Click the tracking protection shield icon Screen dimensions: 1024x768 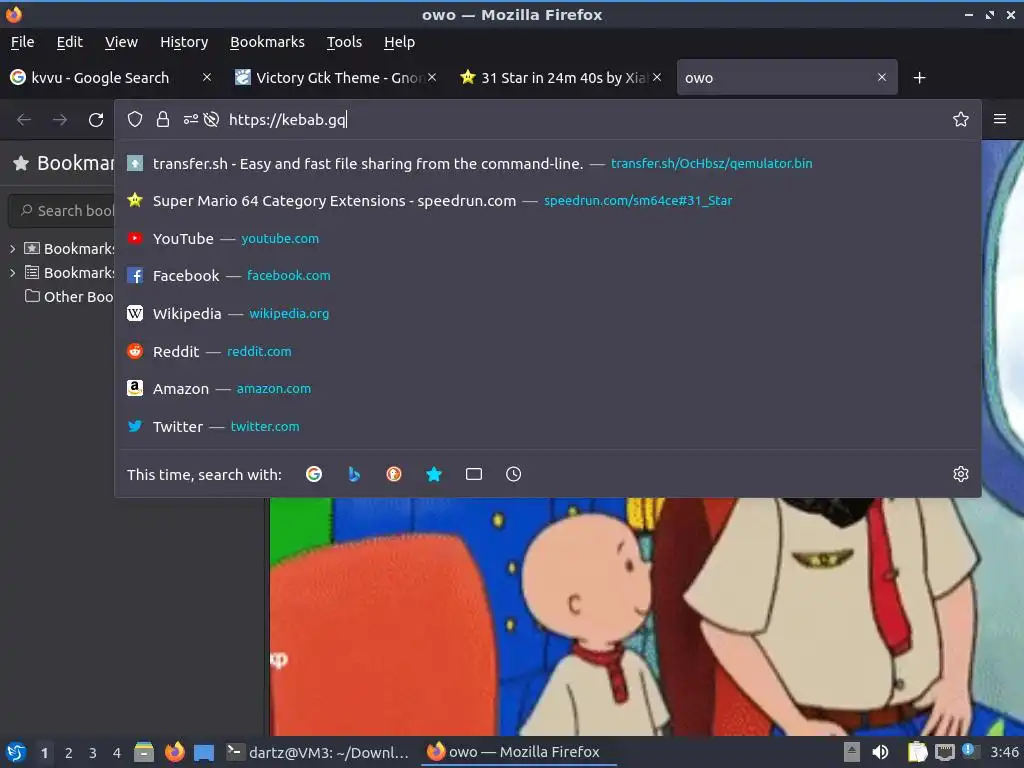[x=135, y=120]
